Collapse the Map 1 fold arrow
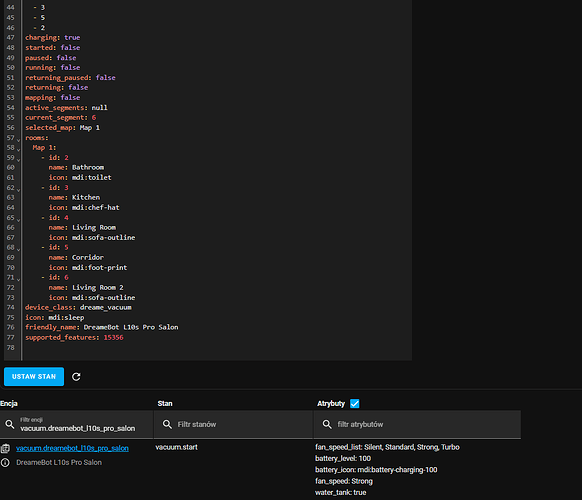Screen dimensions: 582x500 pyautogui.click(x=18, y=150)
